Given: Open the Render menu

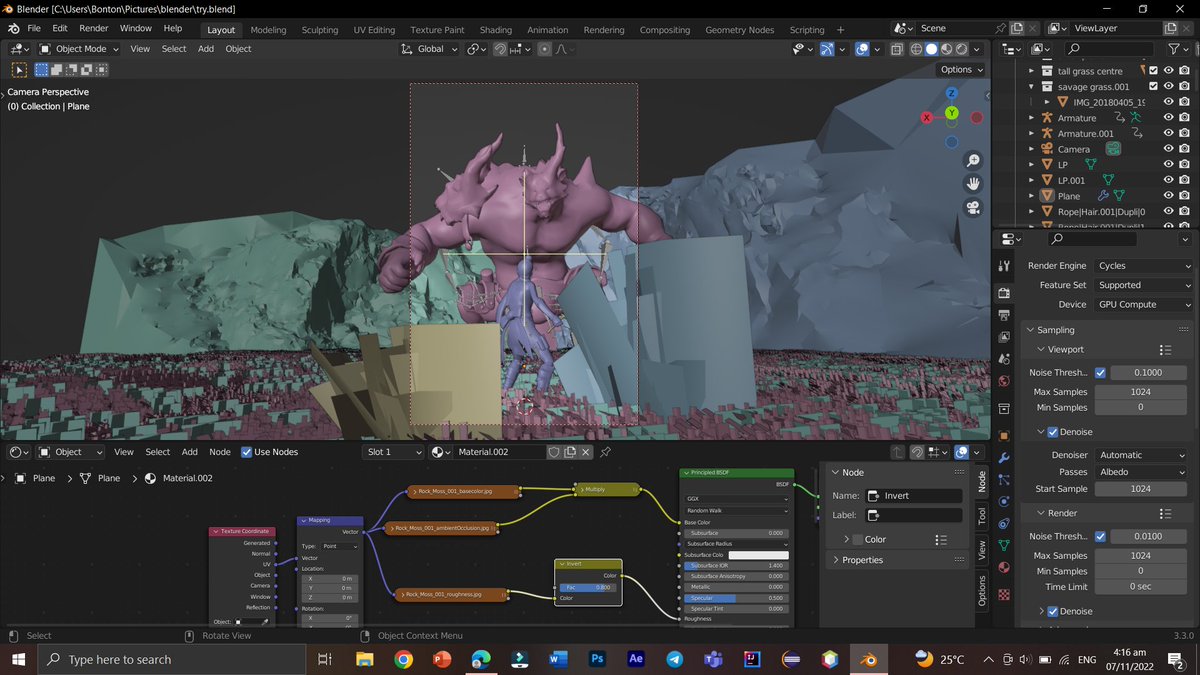Looking at the screenshot, I should (94, 28).
